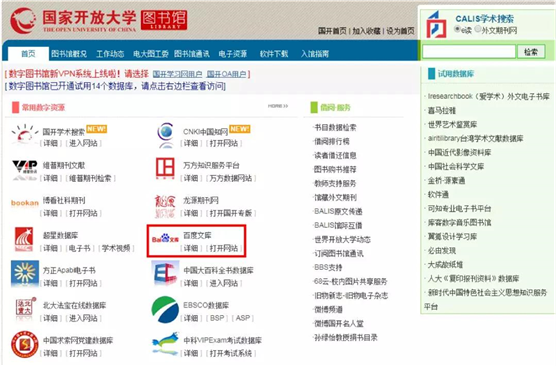Click the Baidu 文库 logo

click(165, 239)
